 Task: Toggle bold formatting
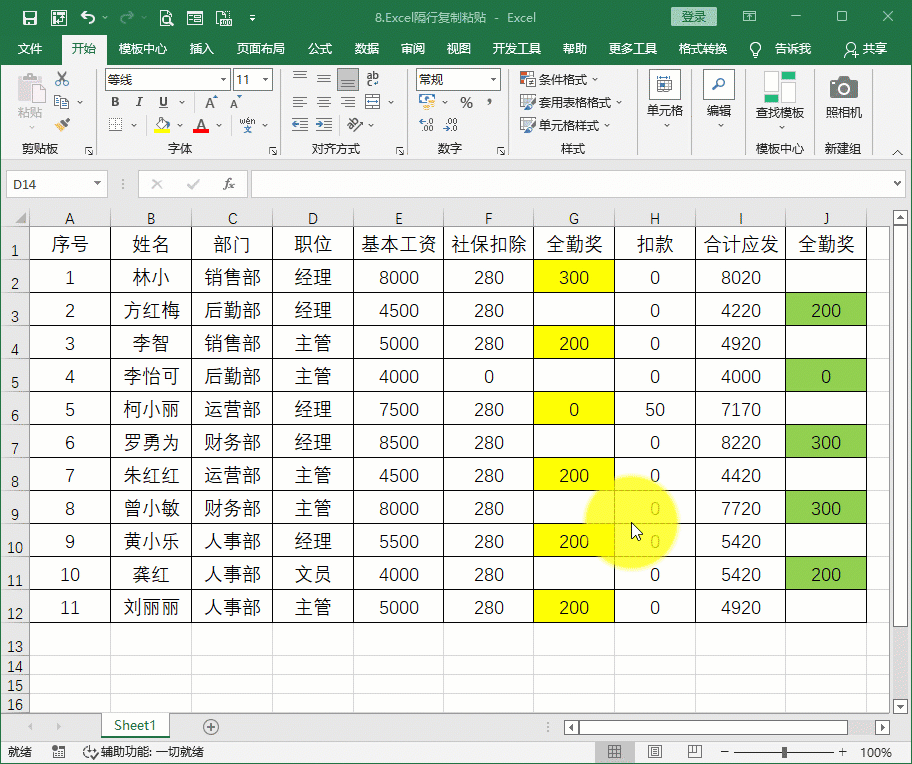(x=115, y=102)
